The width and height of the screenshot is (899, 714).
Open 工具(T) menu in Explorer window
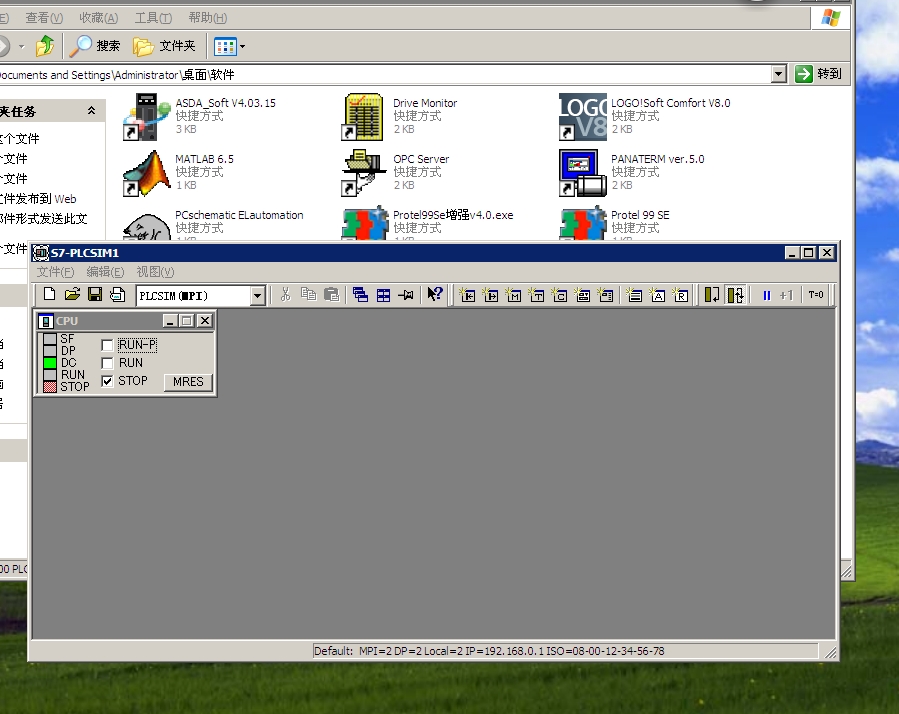[153, 18]
